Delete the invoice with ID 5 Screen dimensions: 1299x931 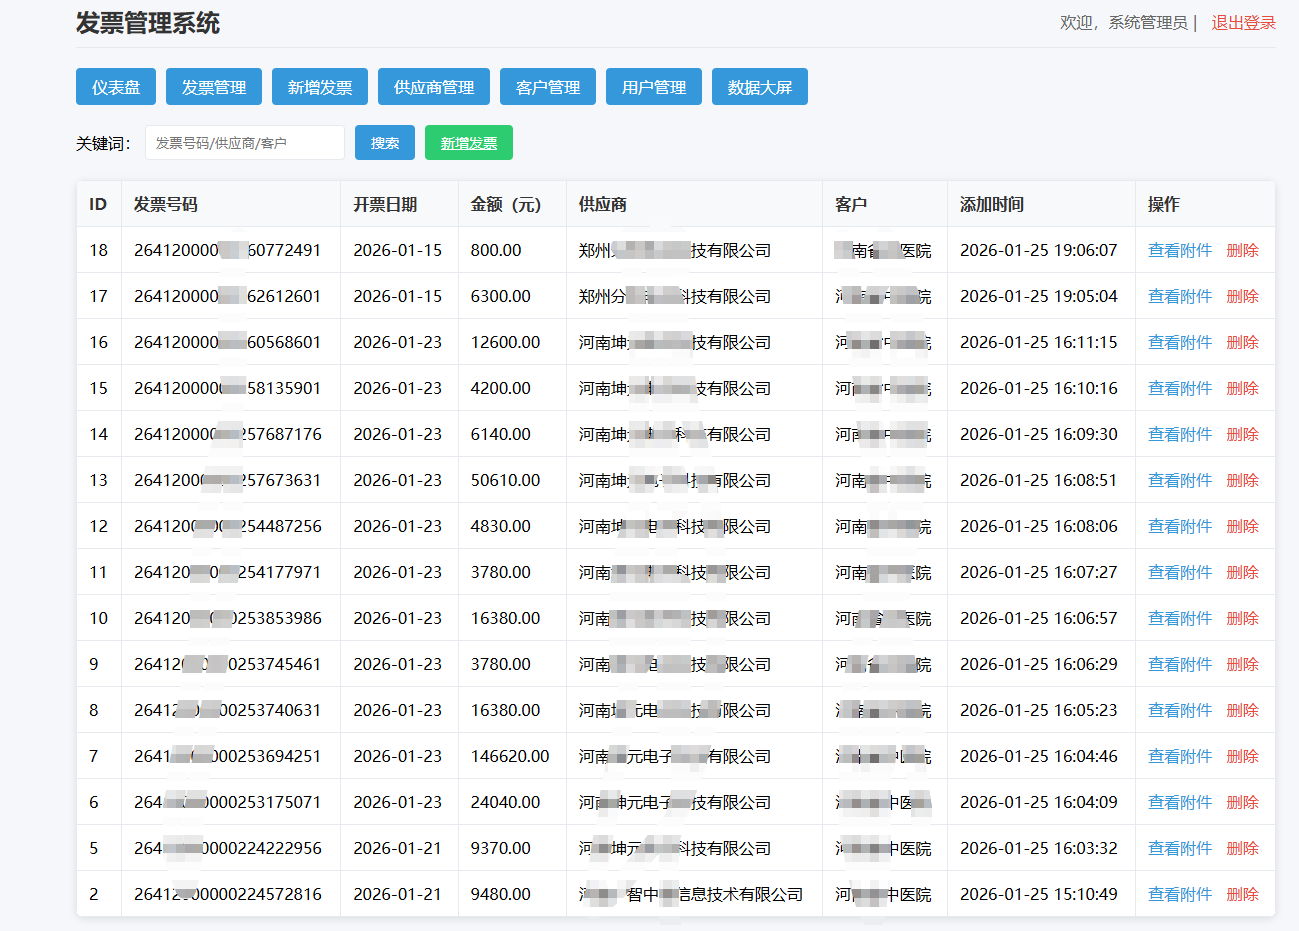tap(1242, 849)
